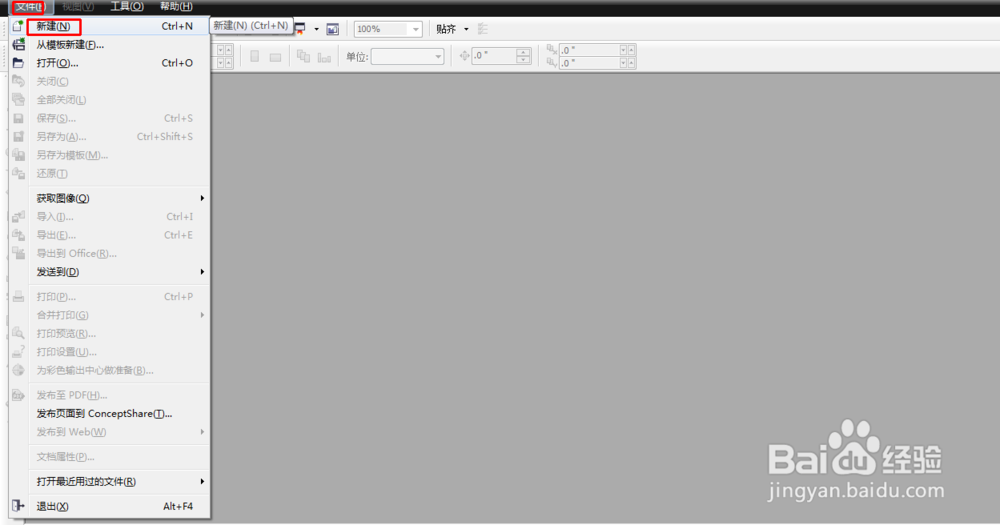Click the Ctrl+Shift+S shortcut text
The height and width of the screenshot is (525, 1000).
click(x=165, y=137)
